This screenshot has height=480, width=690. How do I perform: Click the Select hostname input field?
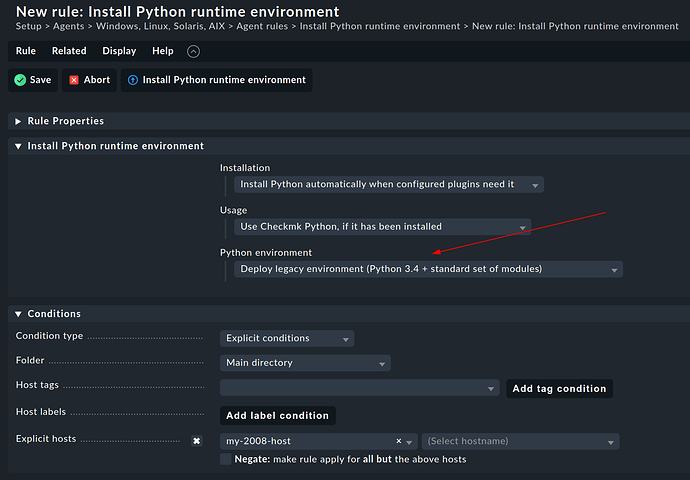point(520,441)
